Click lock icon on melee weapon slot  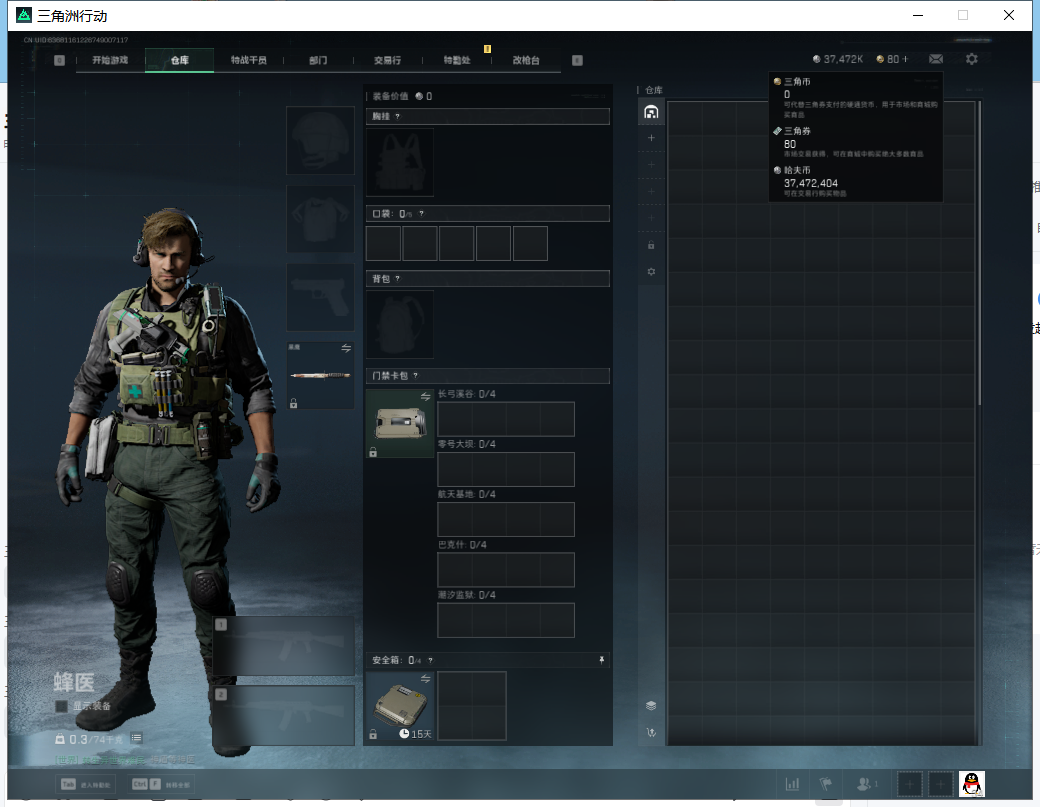tap(293, 403)
